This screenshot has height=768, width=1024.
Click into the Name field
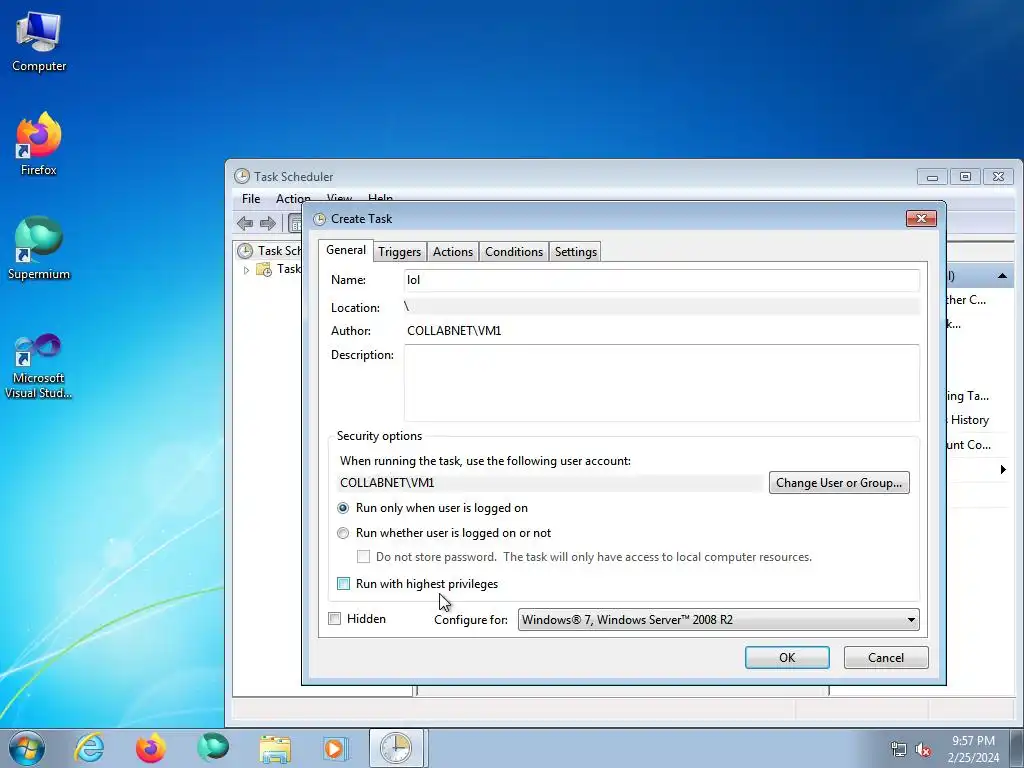point(662,280)
